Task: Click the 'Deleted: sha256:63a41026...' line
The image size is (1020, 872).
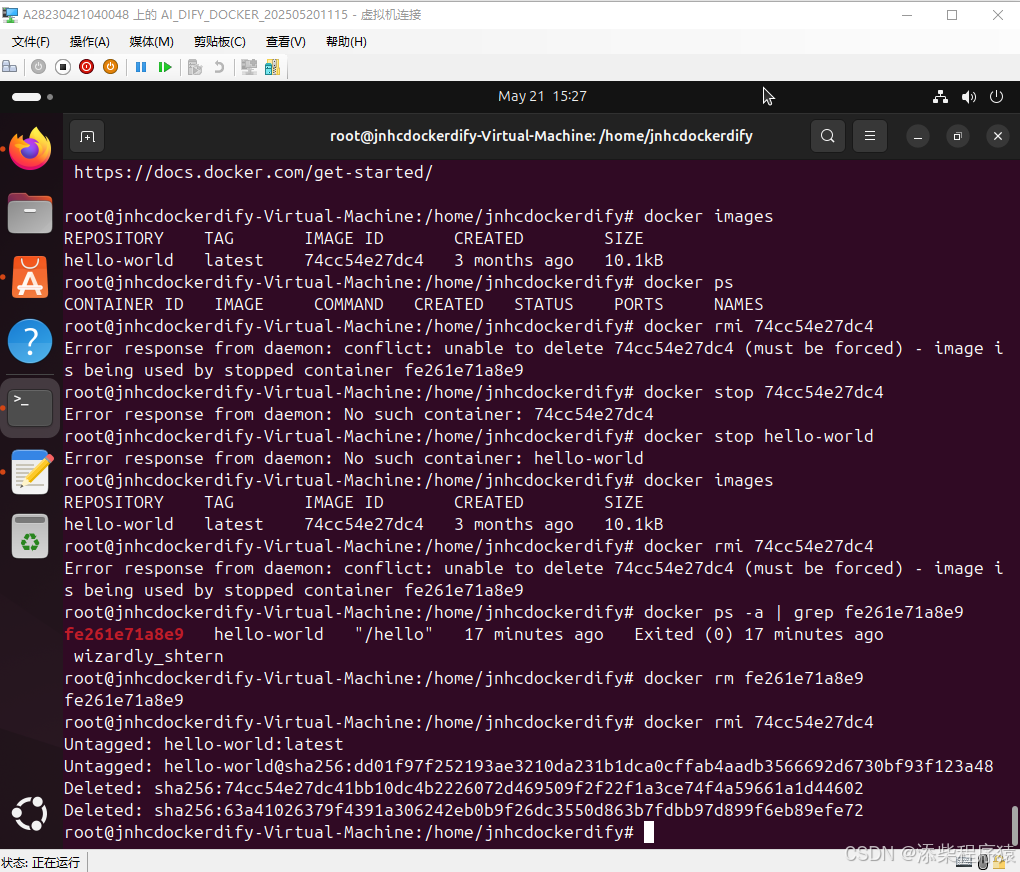Action: (464, 811)
